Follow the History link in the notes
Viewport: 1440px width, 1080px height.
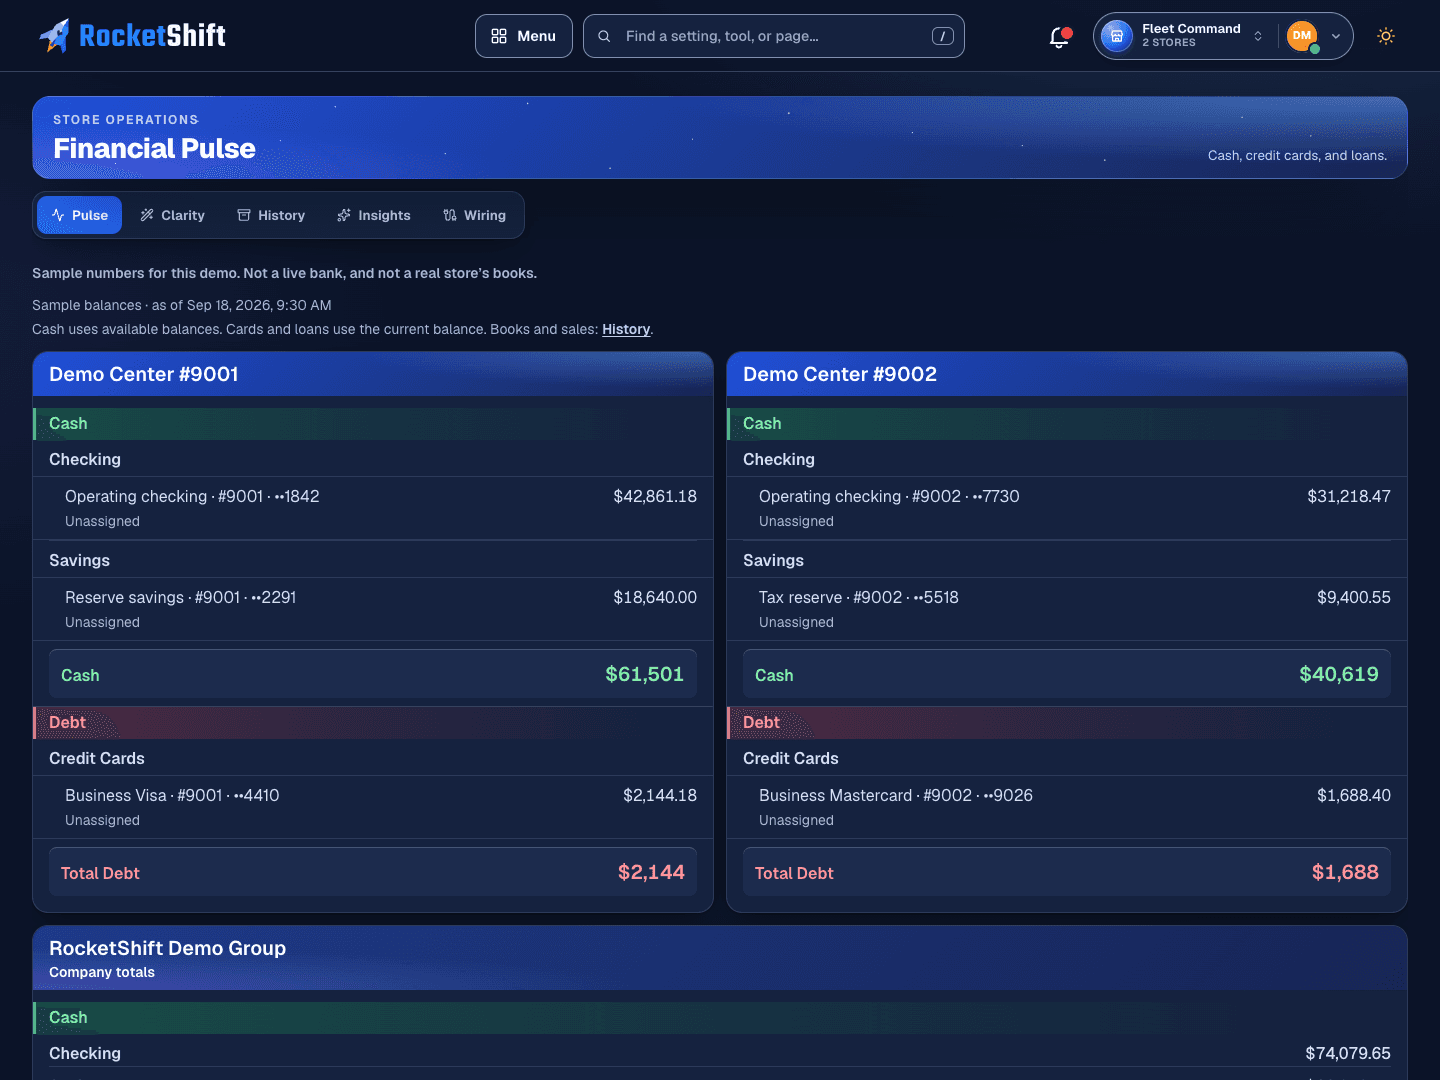pyautogui.click(x=626, y=329)
